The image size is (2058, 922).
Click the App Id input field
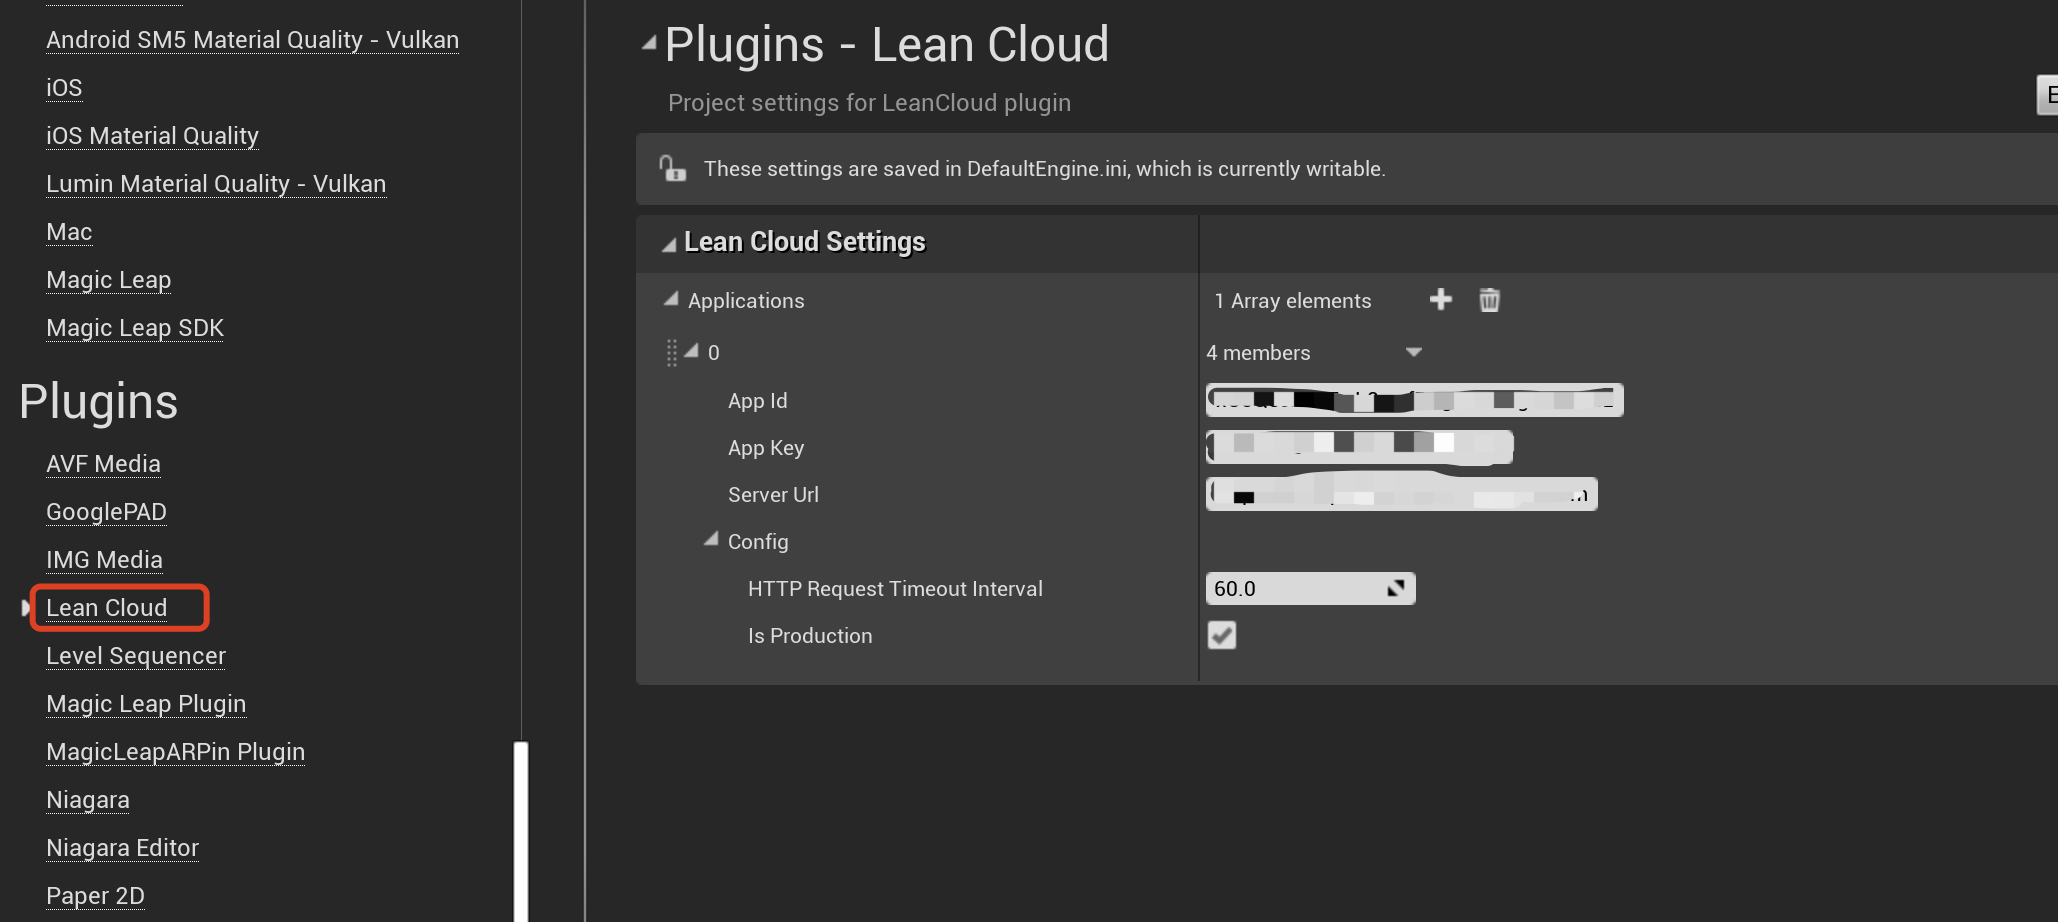1414,400
